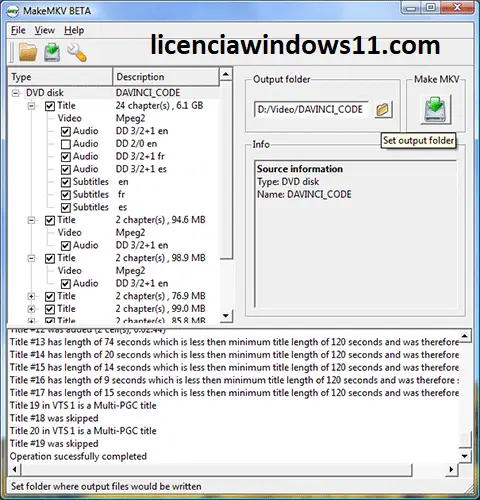The width and height of the screenshot is (480, 500).
Task: Uncheck the 6.1 GB Title checkbox
Action: [x=50, y=106]
